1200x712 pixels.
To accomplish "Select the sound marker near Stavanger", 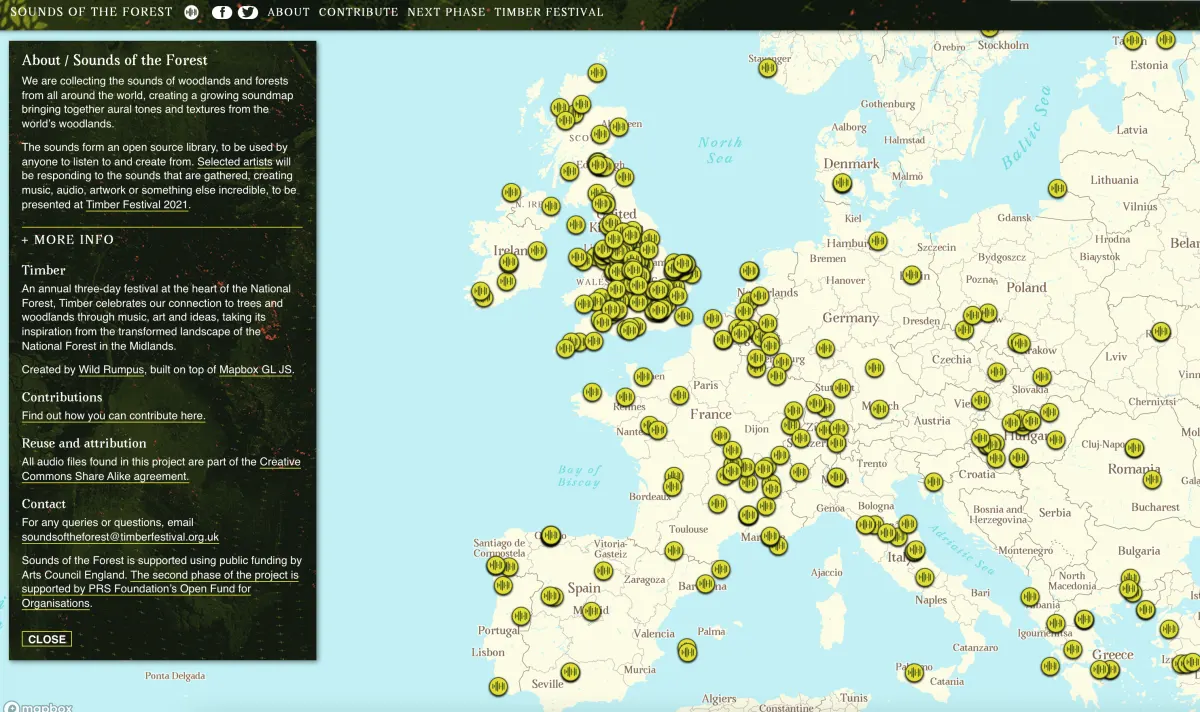I will (768, 67).
